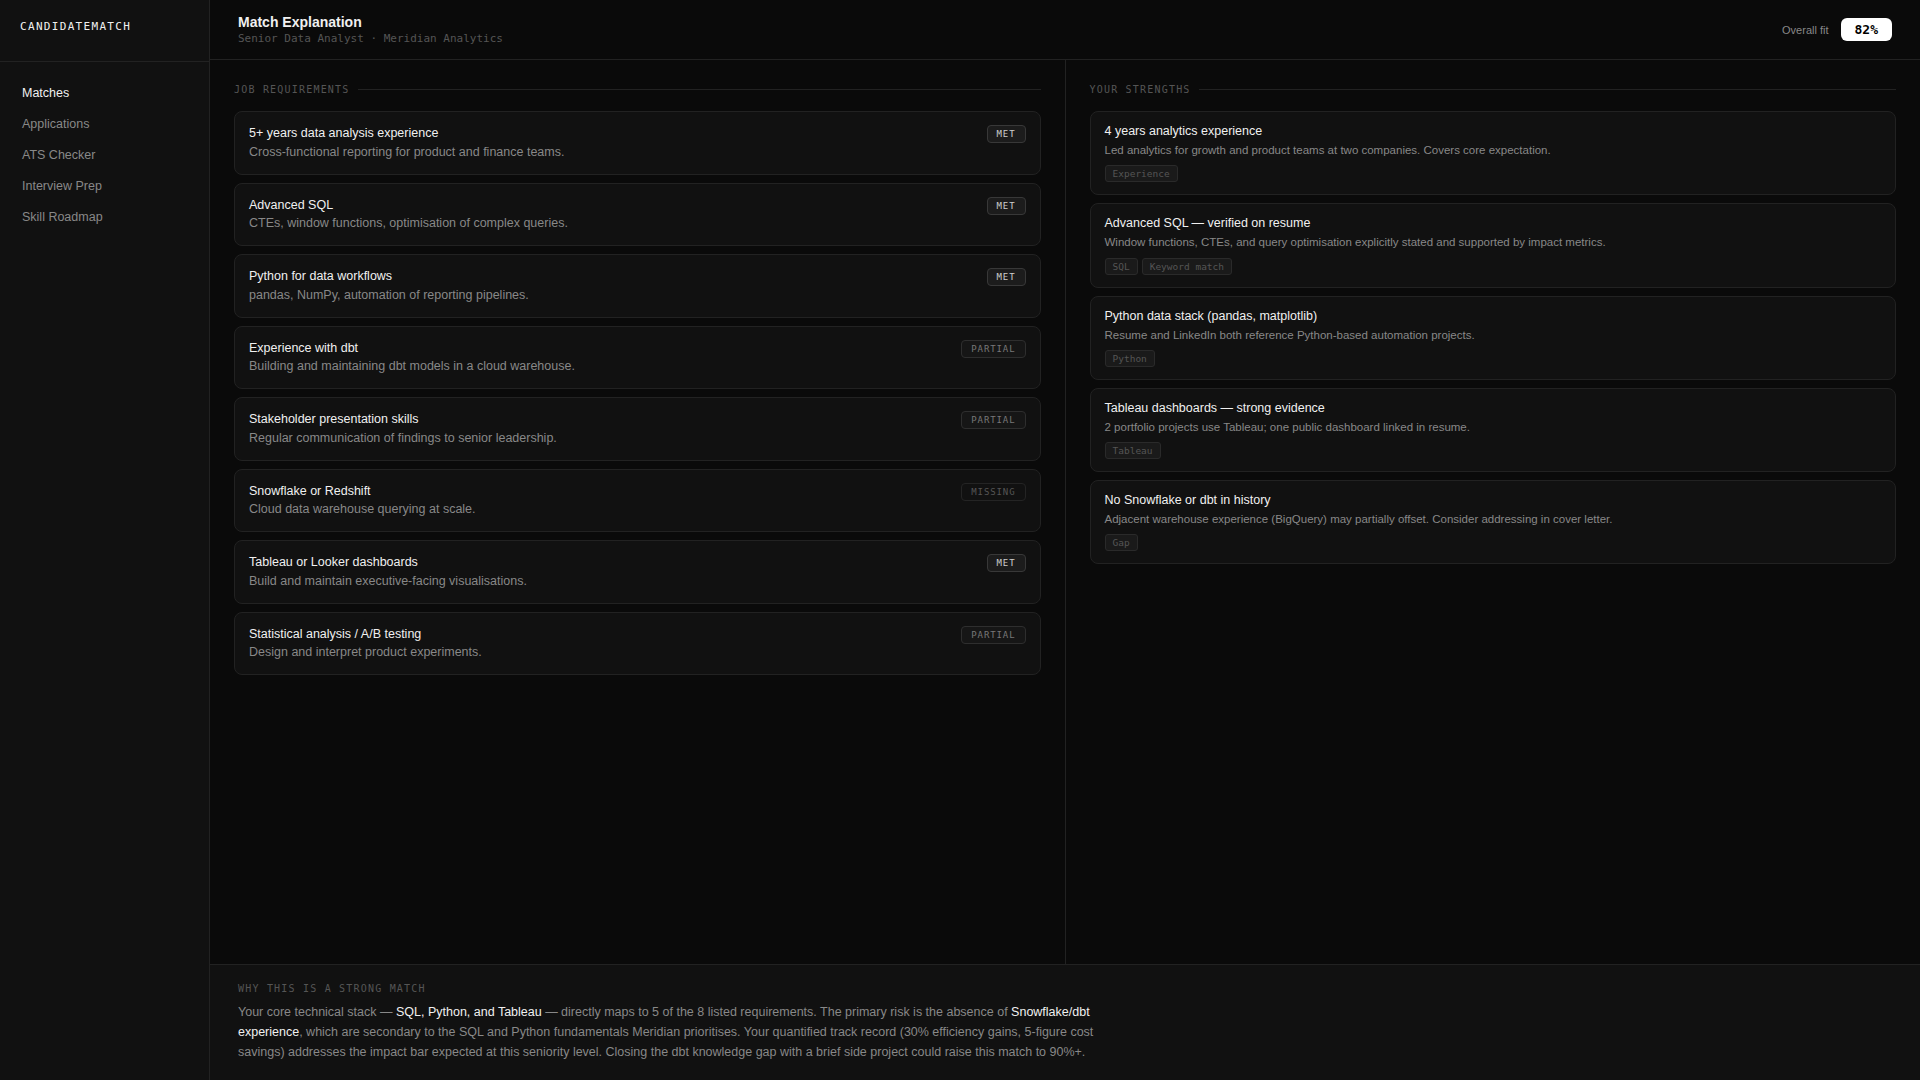Screen dimensions: 1920x1080
Task: Click the Tableau tag chip
Action: [1132, 451]
